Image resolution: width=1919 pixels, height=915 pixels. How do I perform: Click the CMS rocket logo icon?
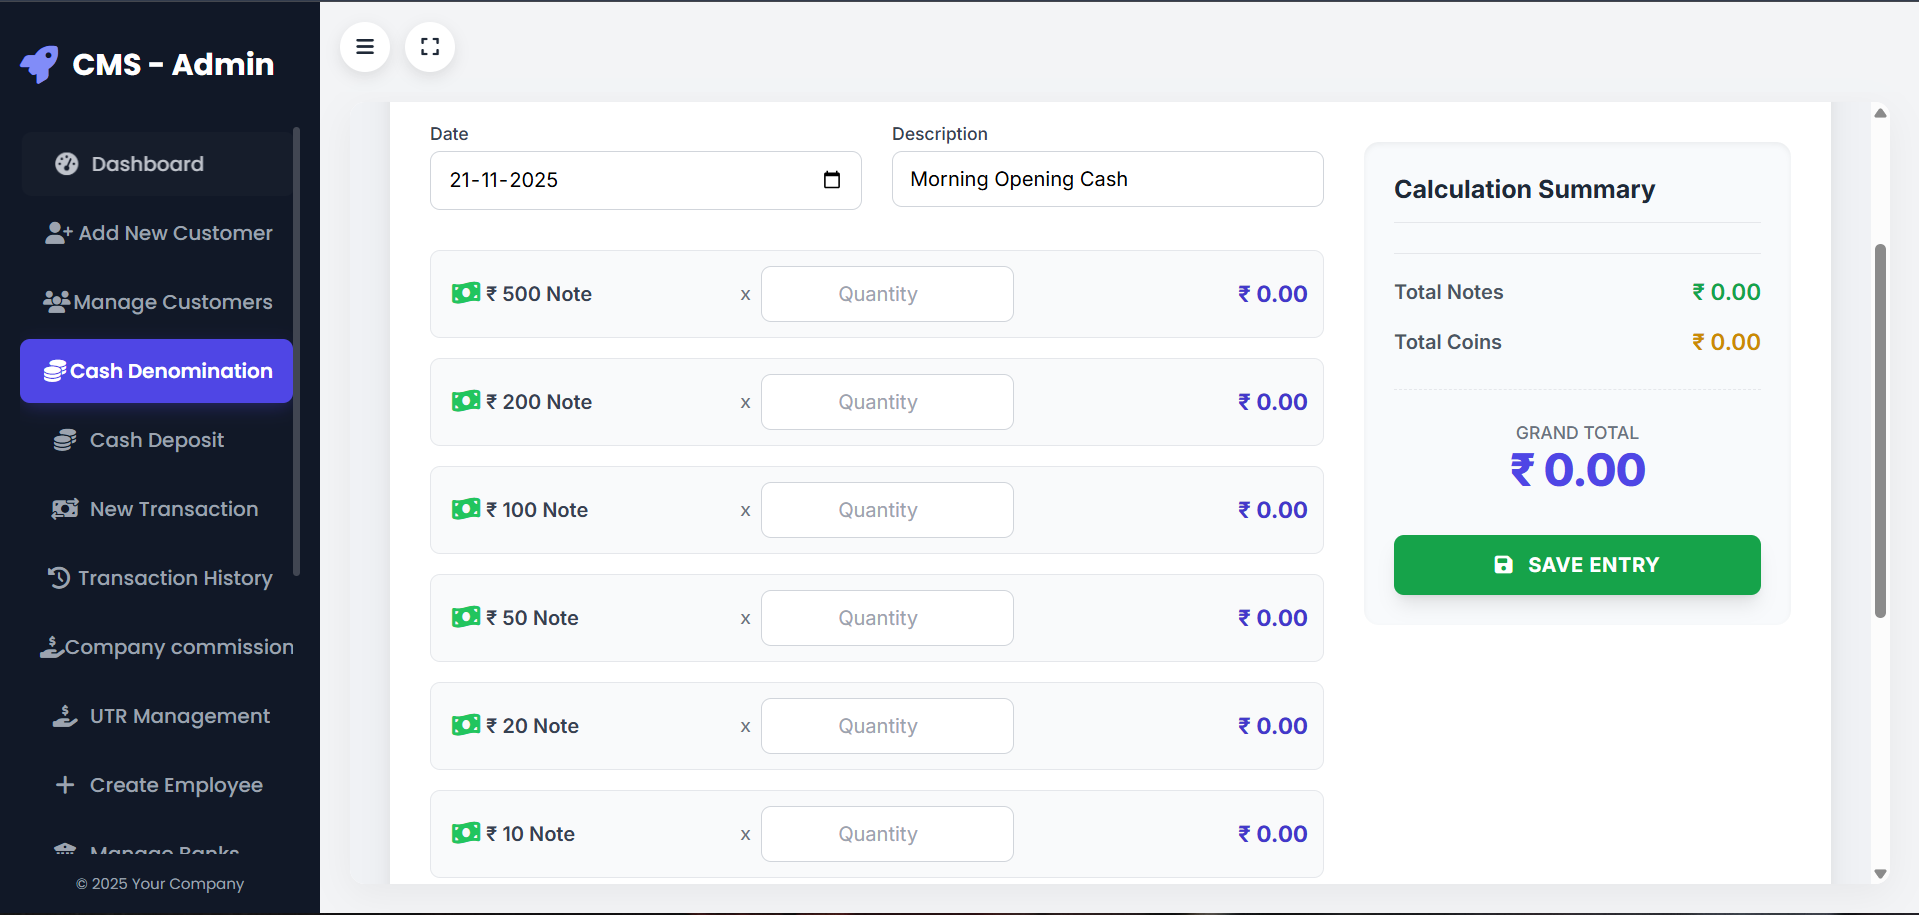coord(40,65)
